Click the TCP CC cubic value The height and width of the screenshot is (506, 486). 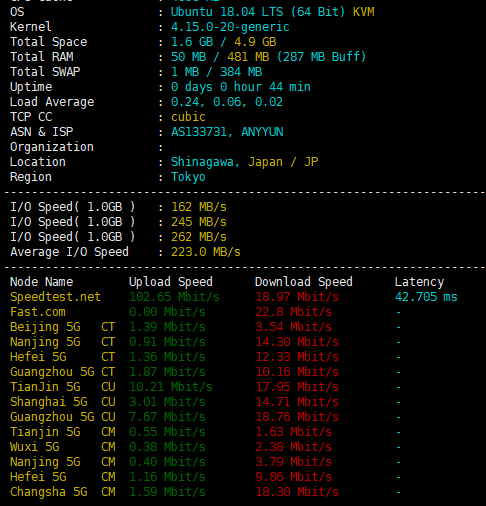pos(188,117)
